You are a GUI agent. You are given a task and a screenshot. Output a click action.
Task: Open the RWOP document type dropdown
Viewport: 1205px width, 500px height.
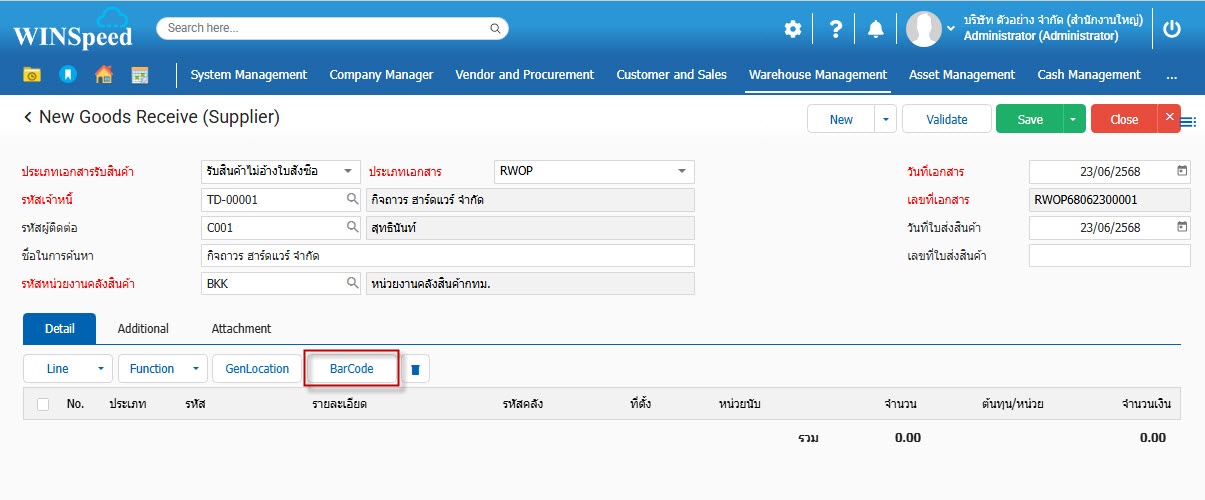pyautogui.click(x=681, y=171)
